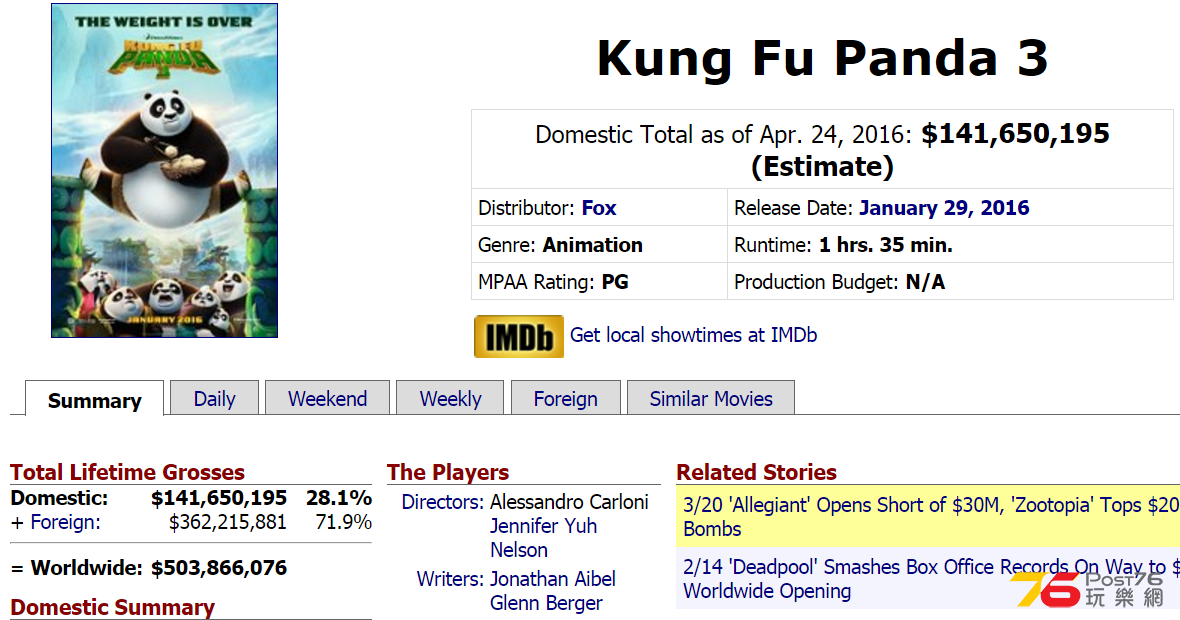Switch to the Weekend tab
Image resolution: width=1180 pixels, height=620 pixels.
pyautogui.click(x=327, y=398)
